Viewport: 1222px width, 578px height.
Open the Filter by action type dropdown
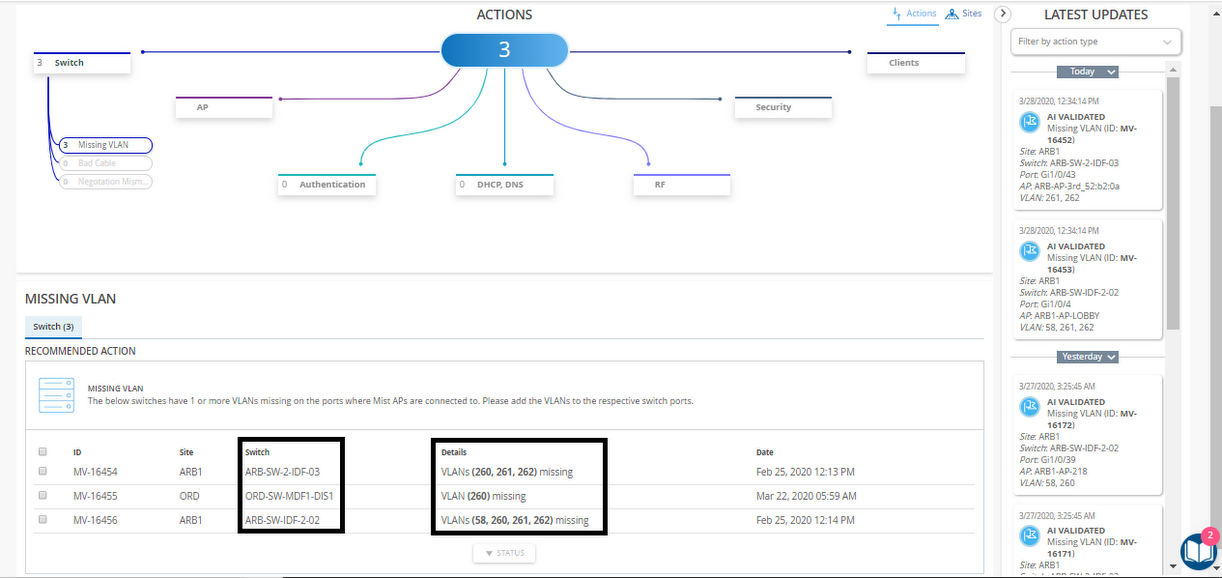tap(1095, 42)
